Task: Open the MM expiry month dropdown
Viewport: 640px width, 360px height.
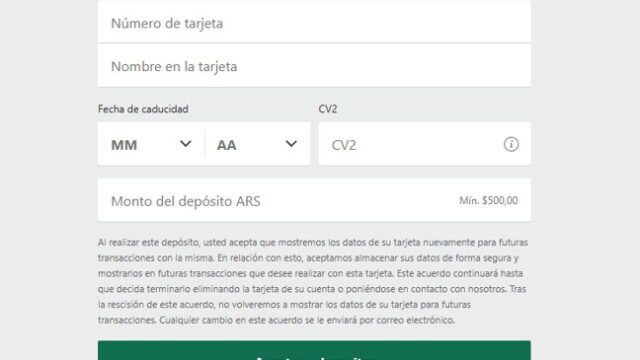Action: point(151,144)
